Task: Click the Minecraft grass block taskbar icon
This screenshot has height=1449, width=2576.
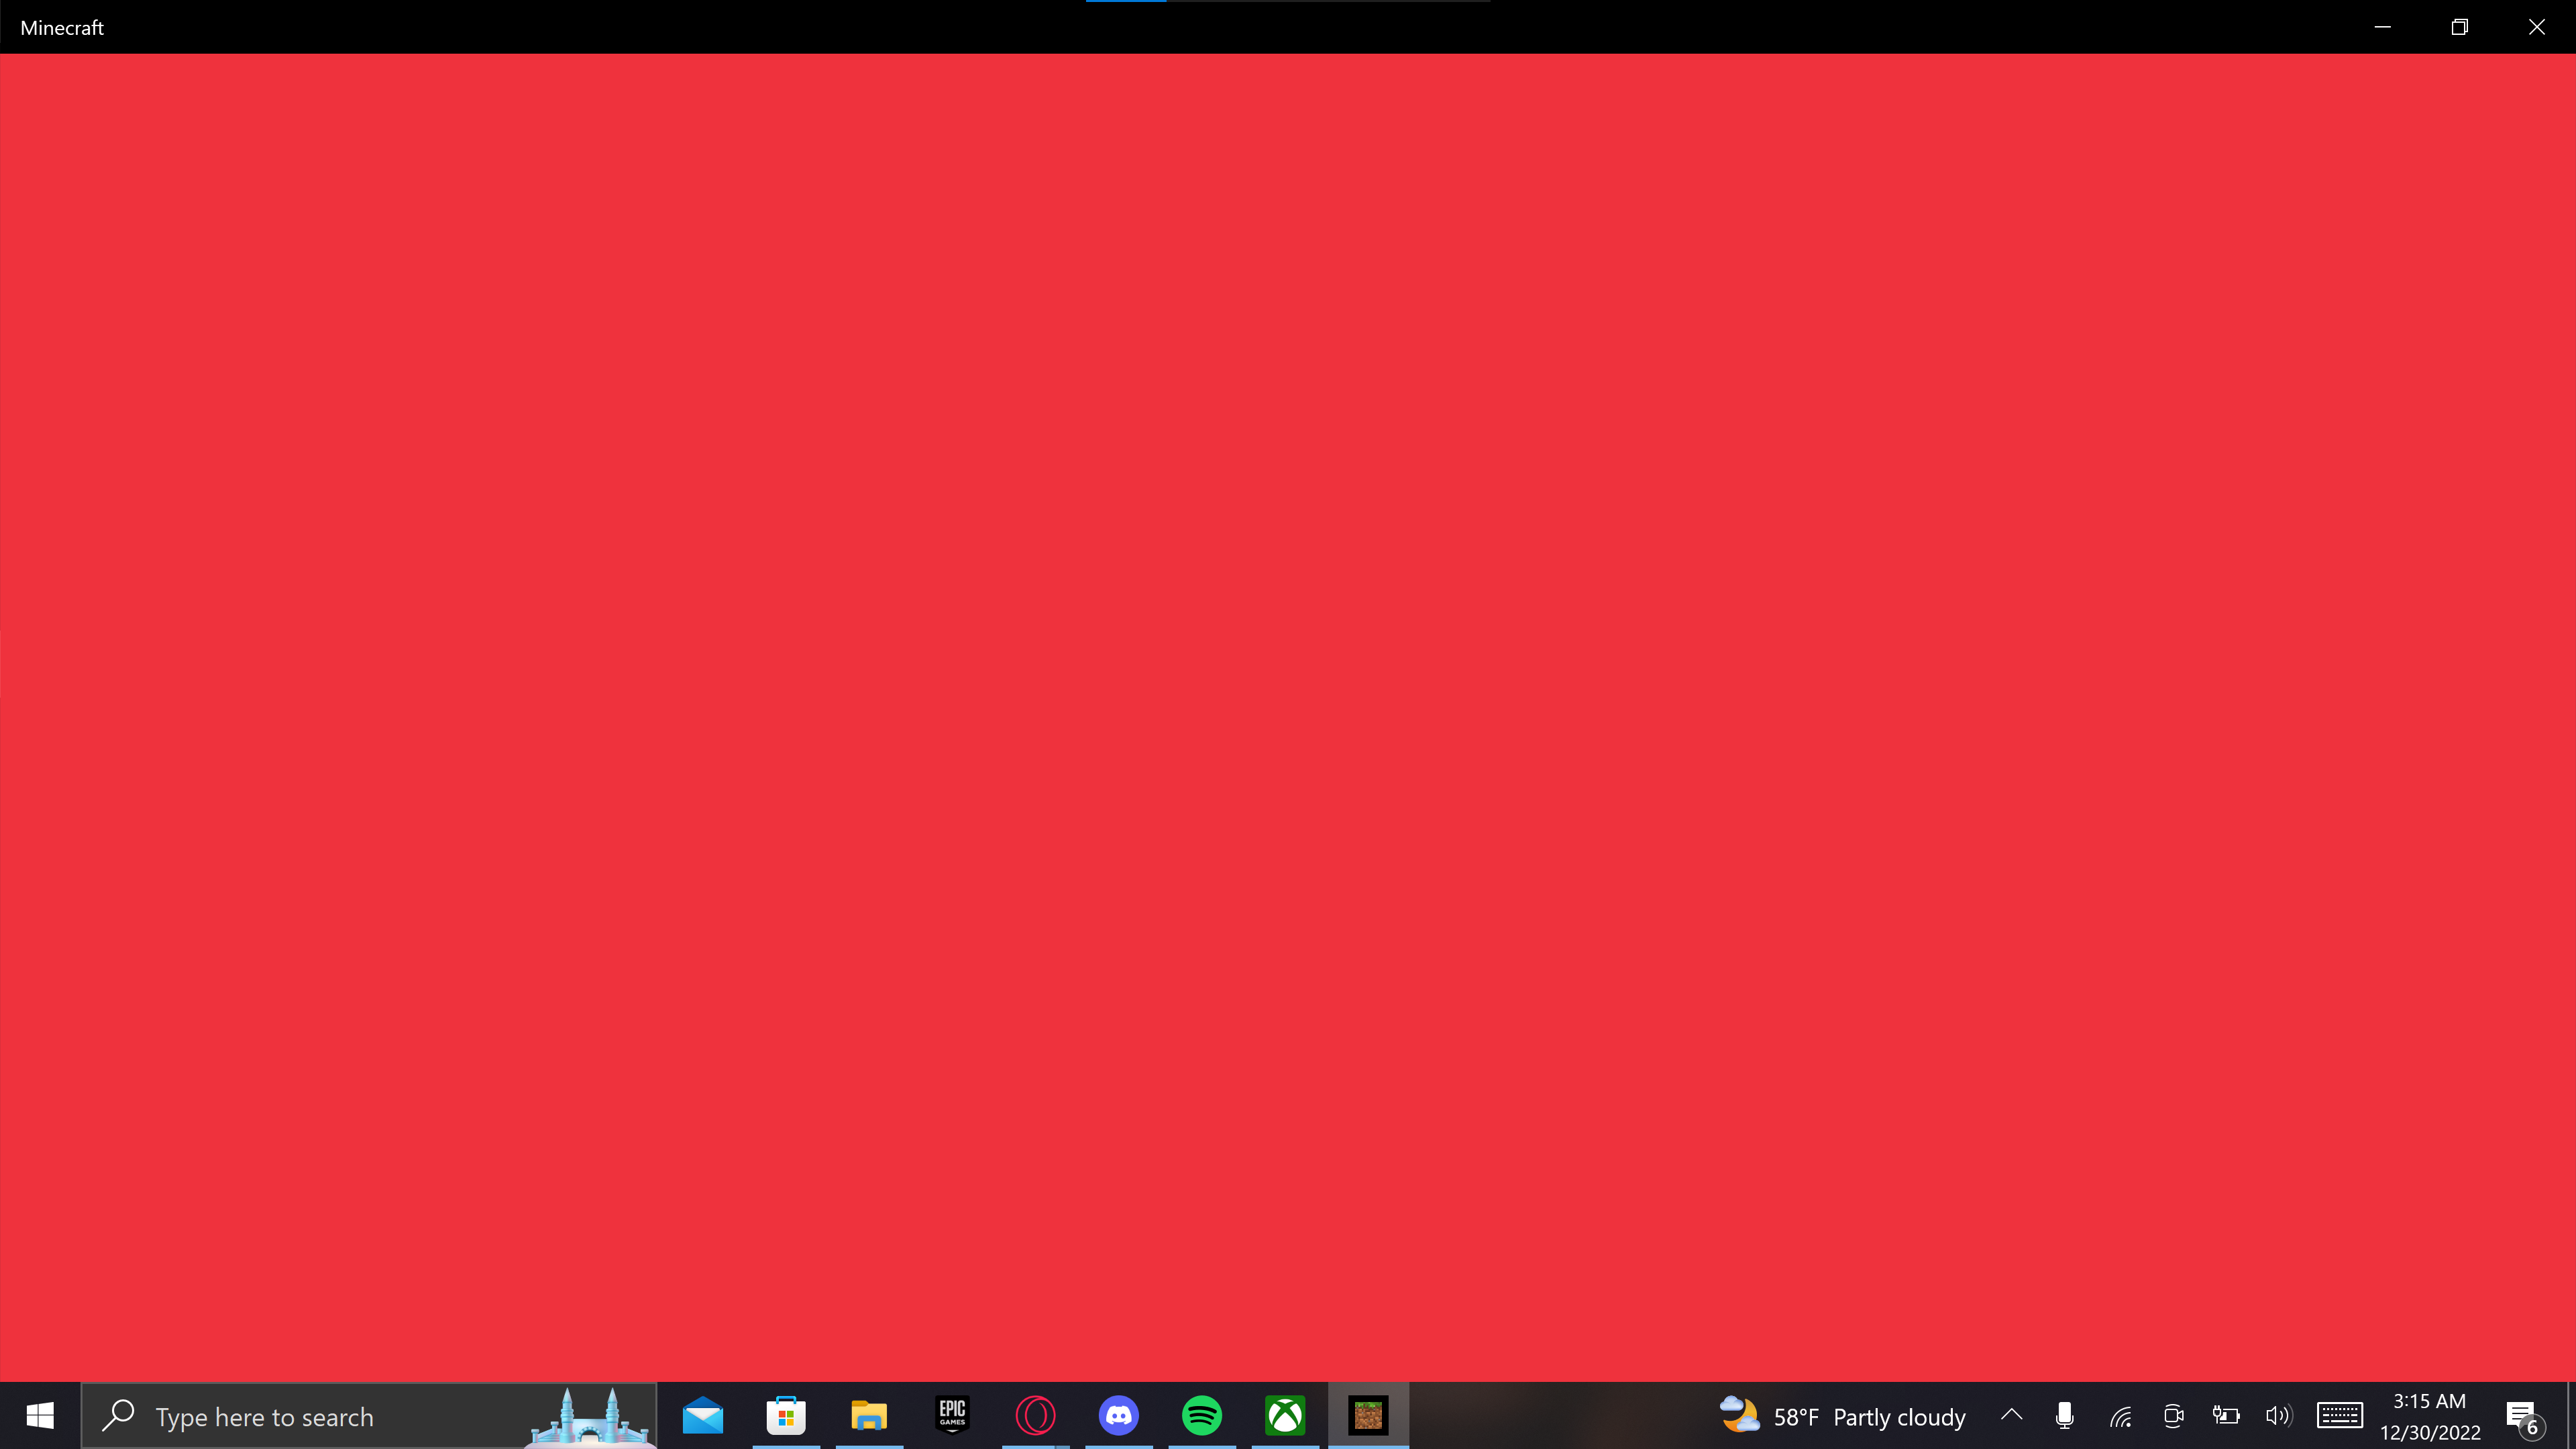Action: (x=1368, y=1416)
